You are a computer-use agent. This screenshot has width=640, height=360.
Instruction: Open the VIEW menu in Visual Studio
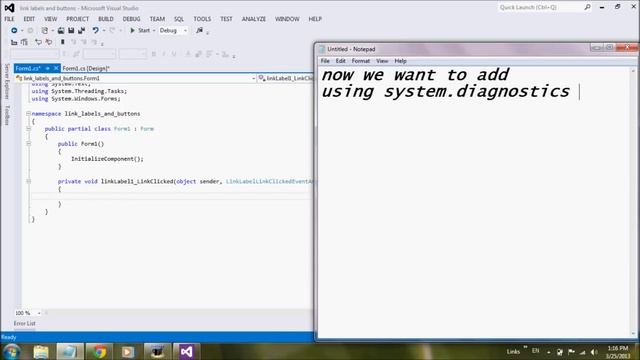tap(51, 19)
